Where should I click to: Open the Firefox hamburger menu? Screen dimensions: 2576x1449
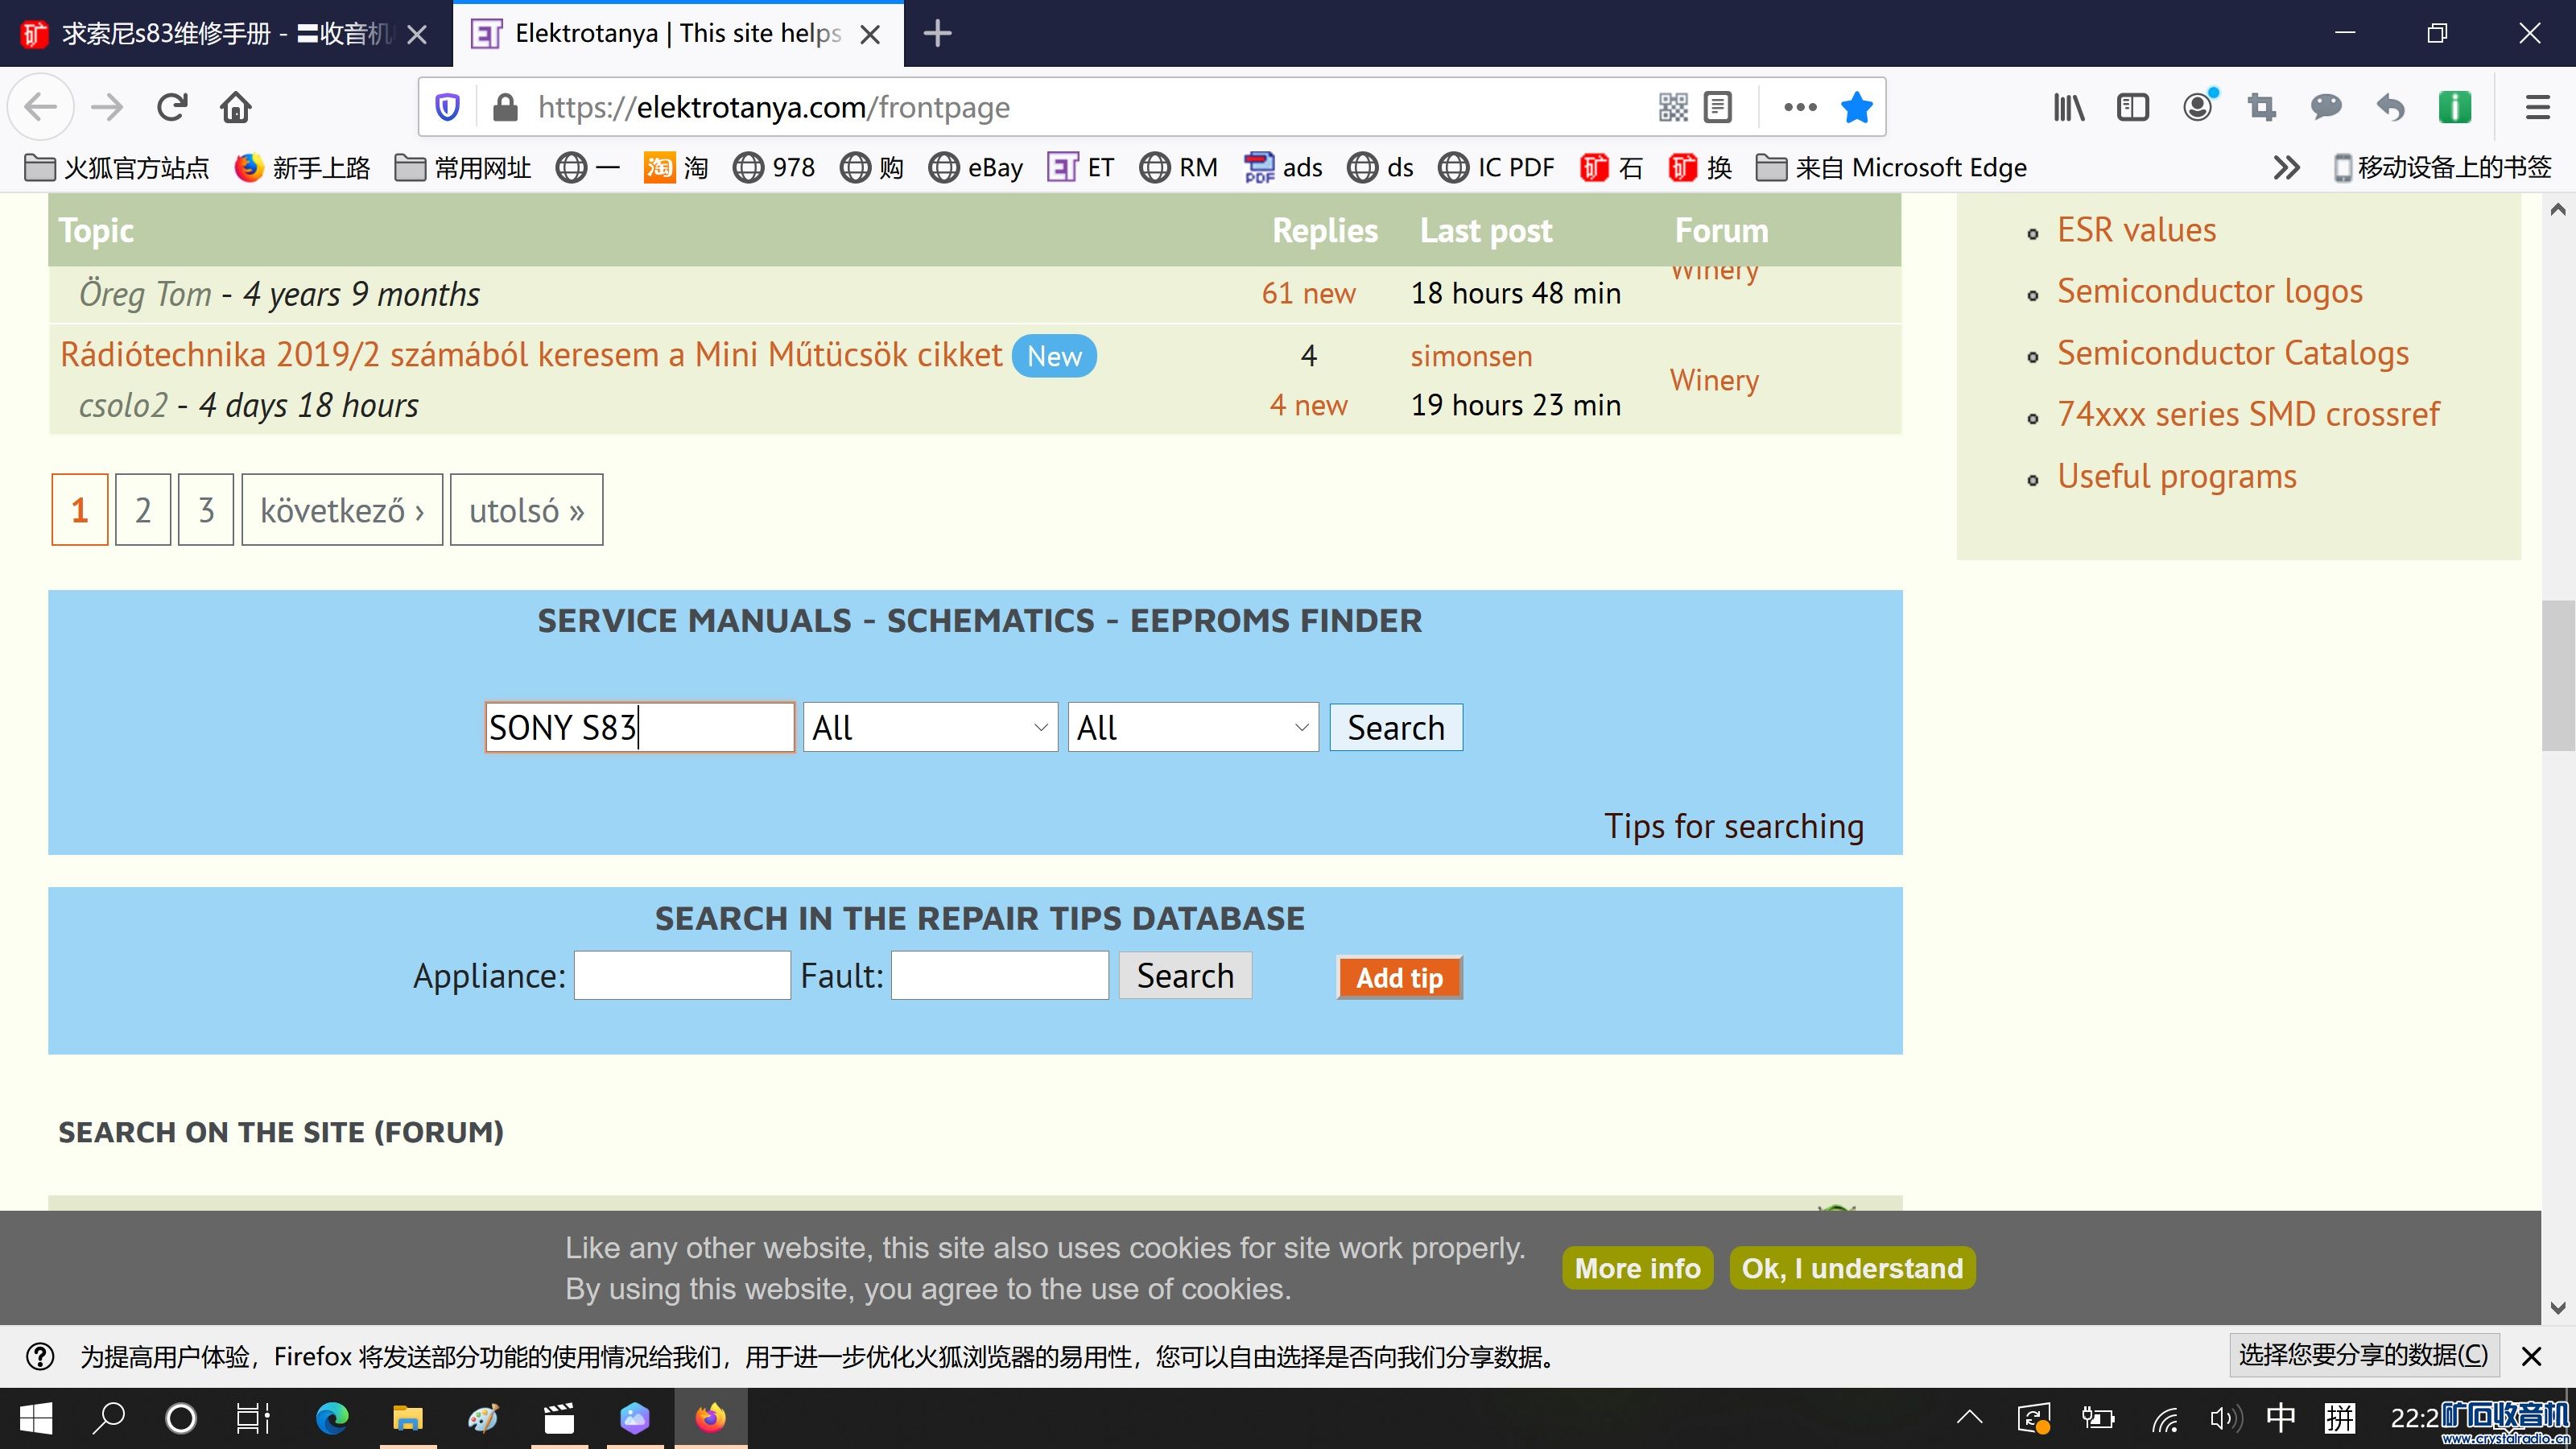2537,107
